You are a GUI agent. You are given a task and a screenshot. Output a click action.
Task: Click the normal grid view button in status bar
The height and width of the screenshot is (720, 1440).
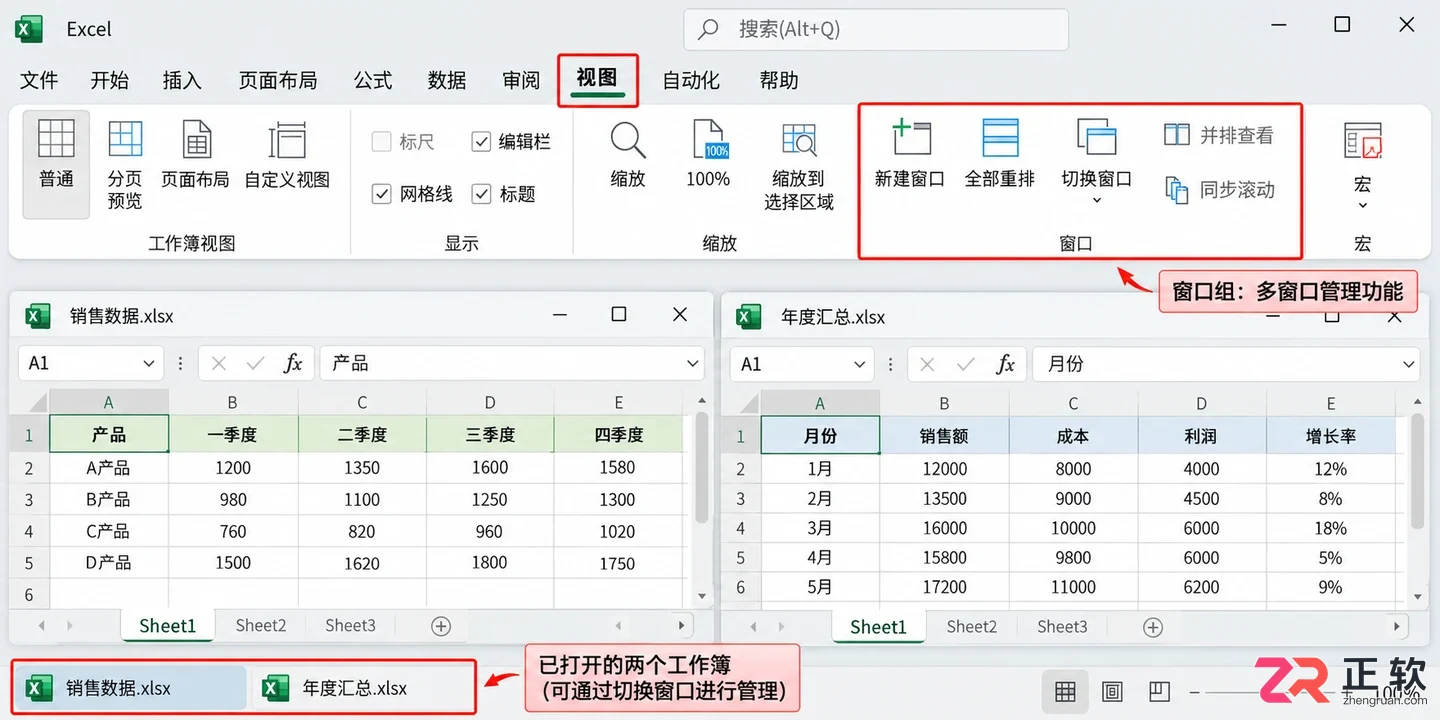click(x=1065, y=691)
